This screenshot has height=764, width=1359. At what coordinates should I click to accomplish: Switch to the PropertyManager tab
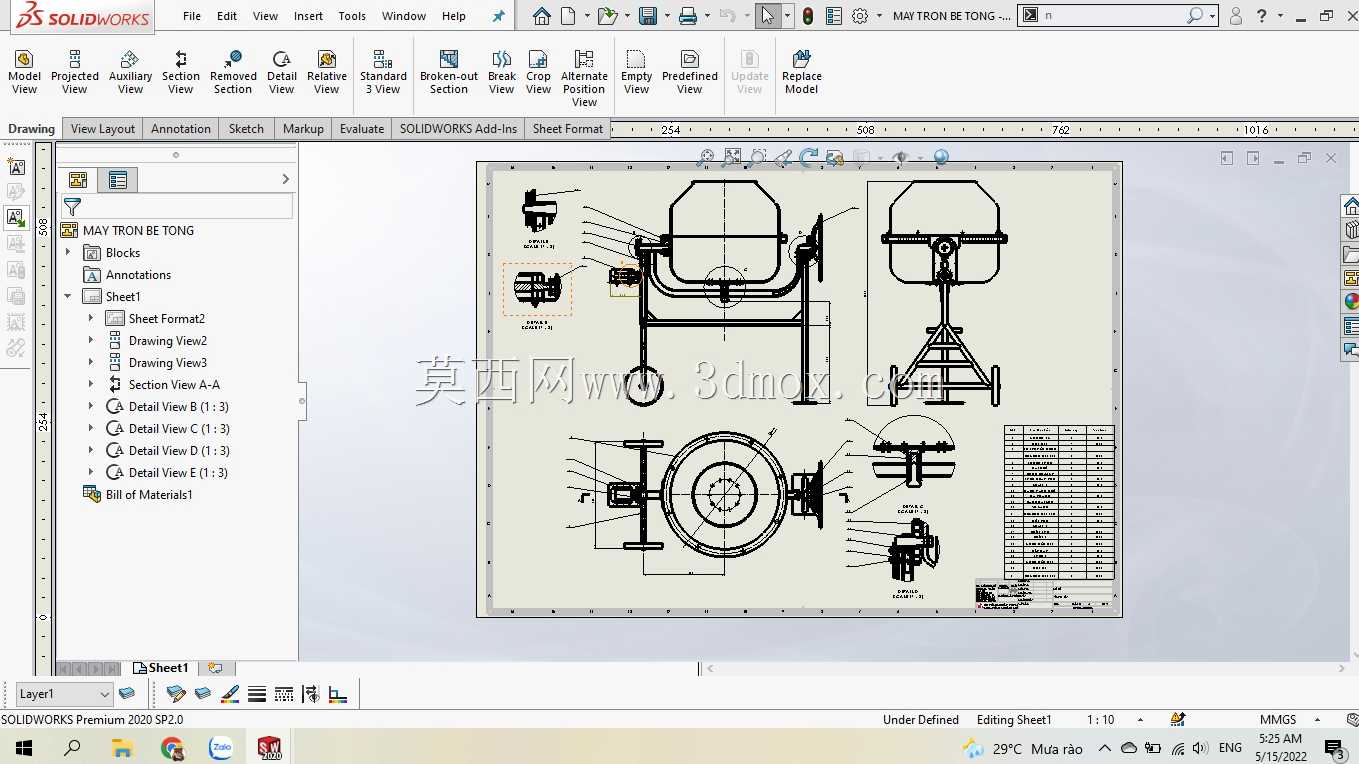[118, 180]
